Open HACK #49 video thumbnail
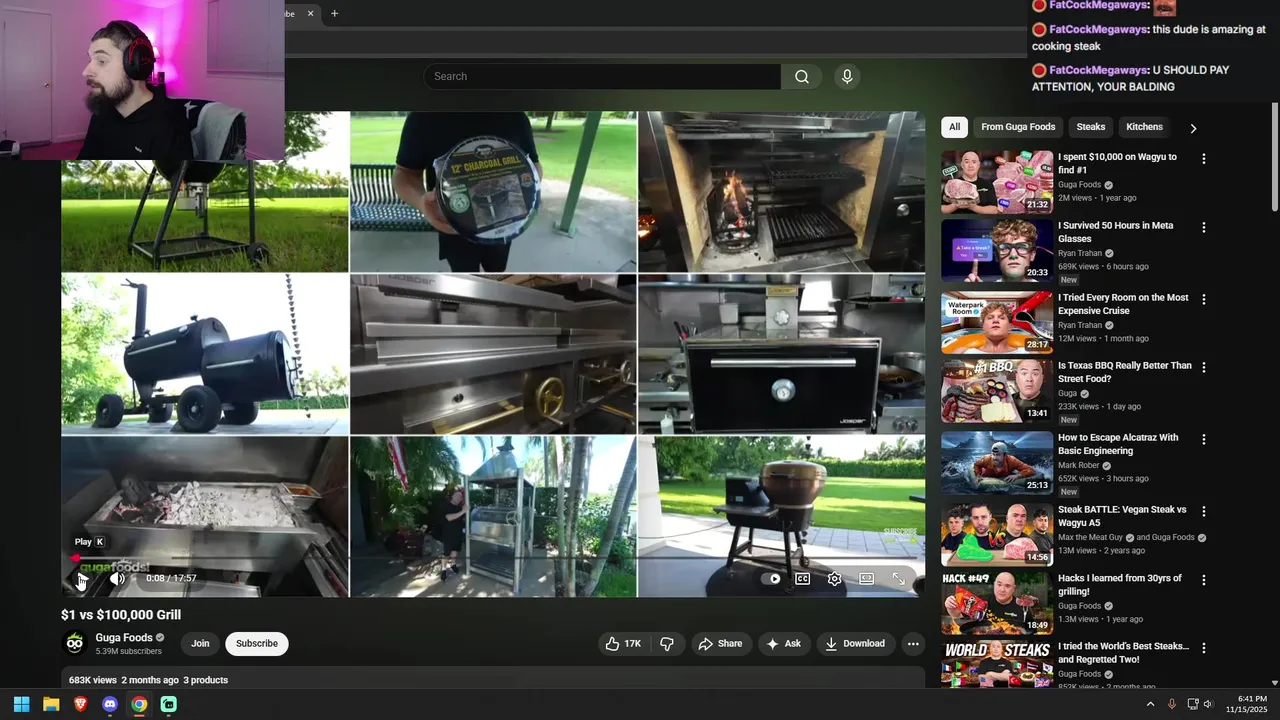 click(997, 603)
